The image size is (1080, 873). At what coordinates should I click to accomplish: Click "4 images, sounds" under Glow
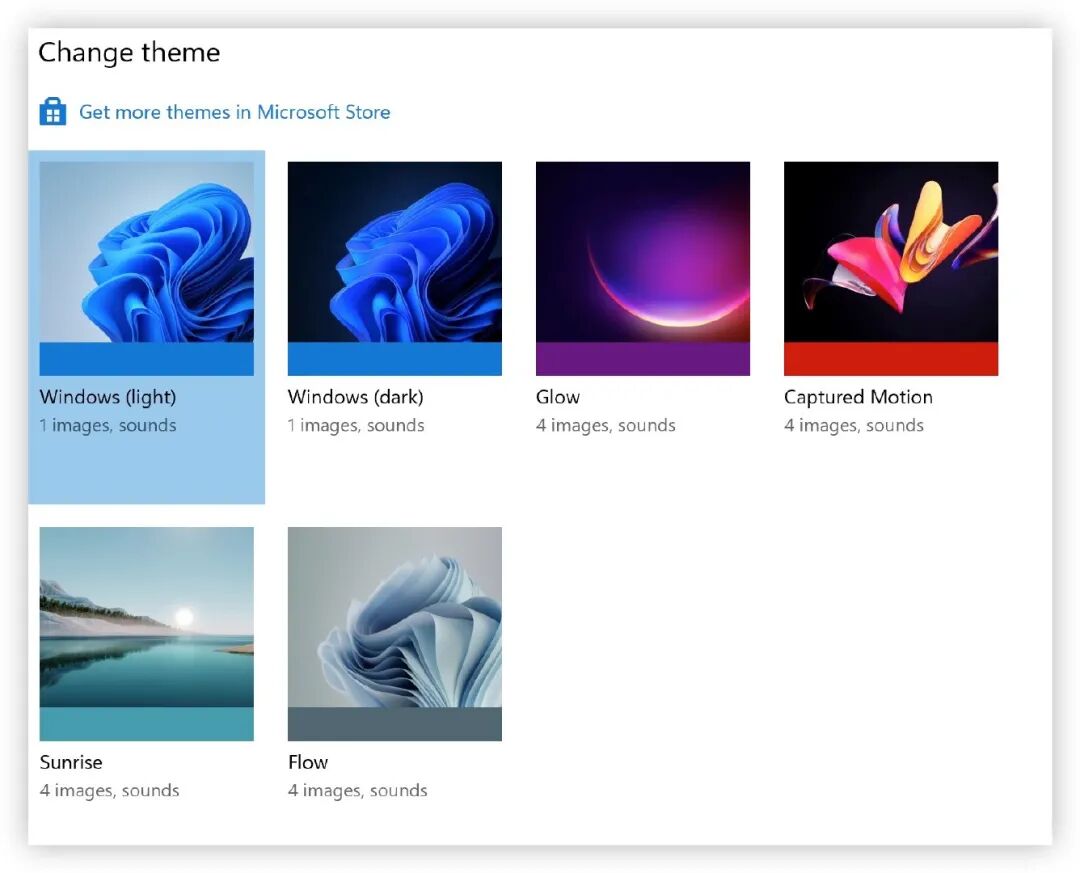pos(606,425)
